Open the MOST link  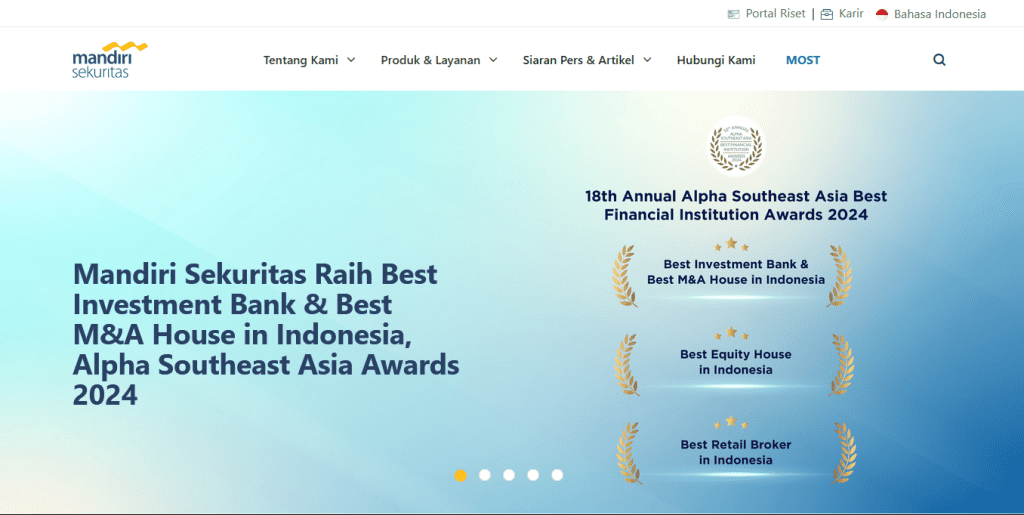click(x=803, y=60)
